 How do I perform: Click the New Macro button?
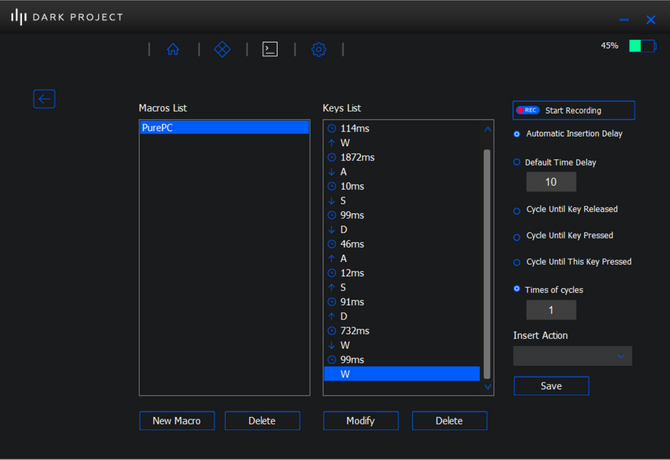coord(177,421)
